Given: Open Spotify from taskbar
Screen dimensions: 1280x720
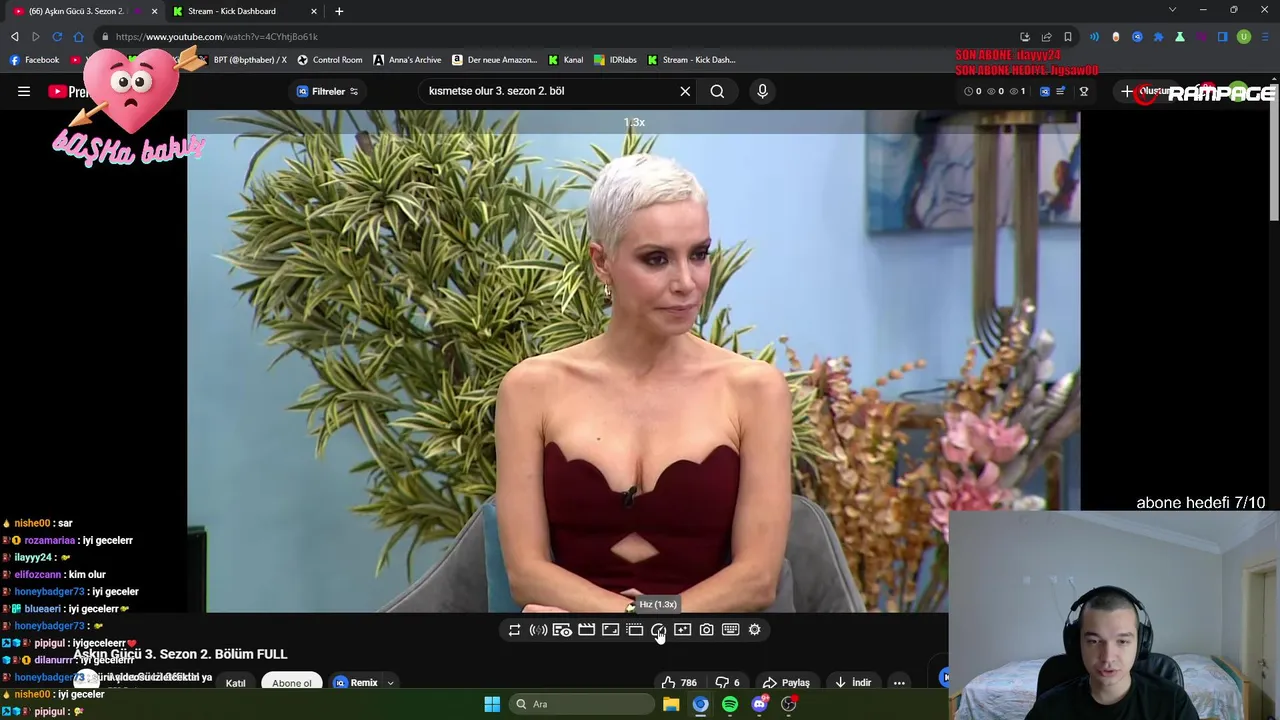Looking at the screenshot, I should pos(730,704).
